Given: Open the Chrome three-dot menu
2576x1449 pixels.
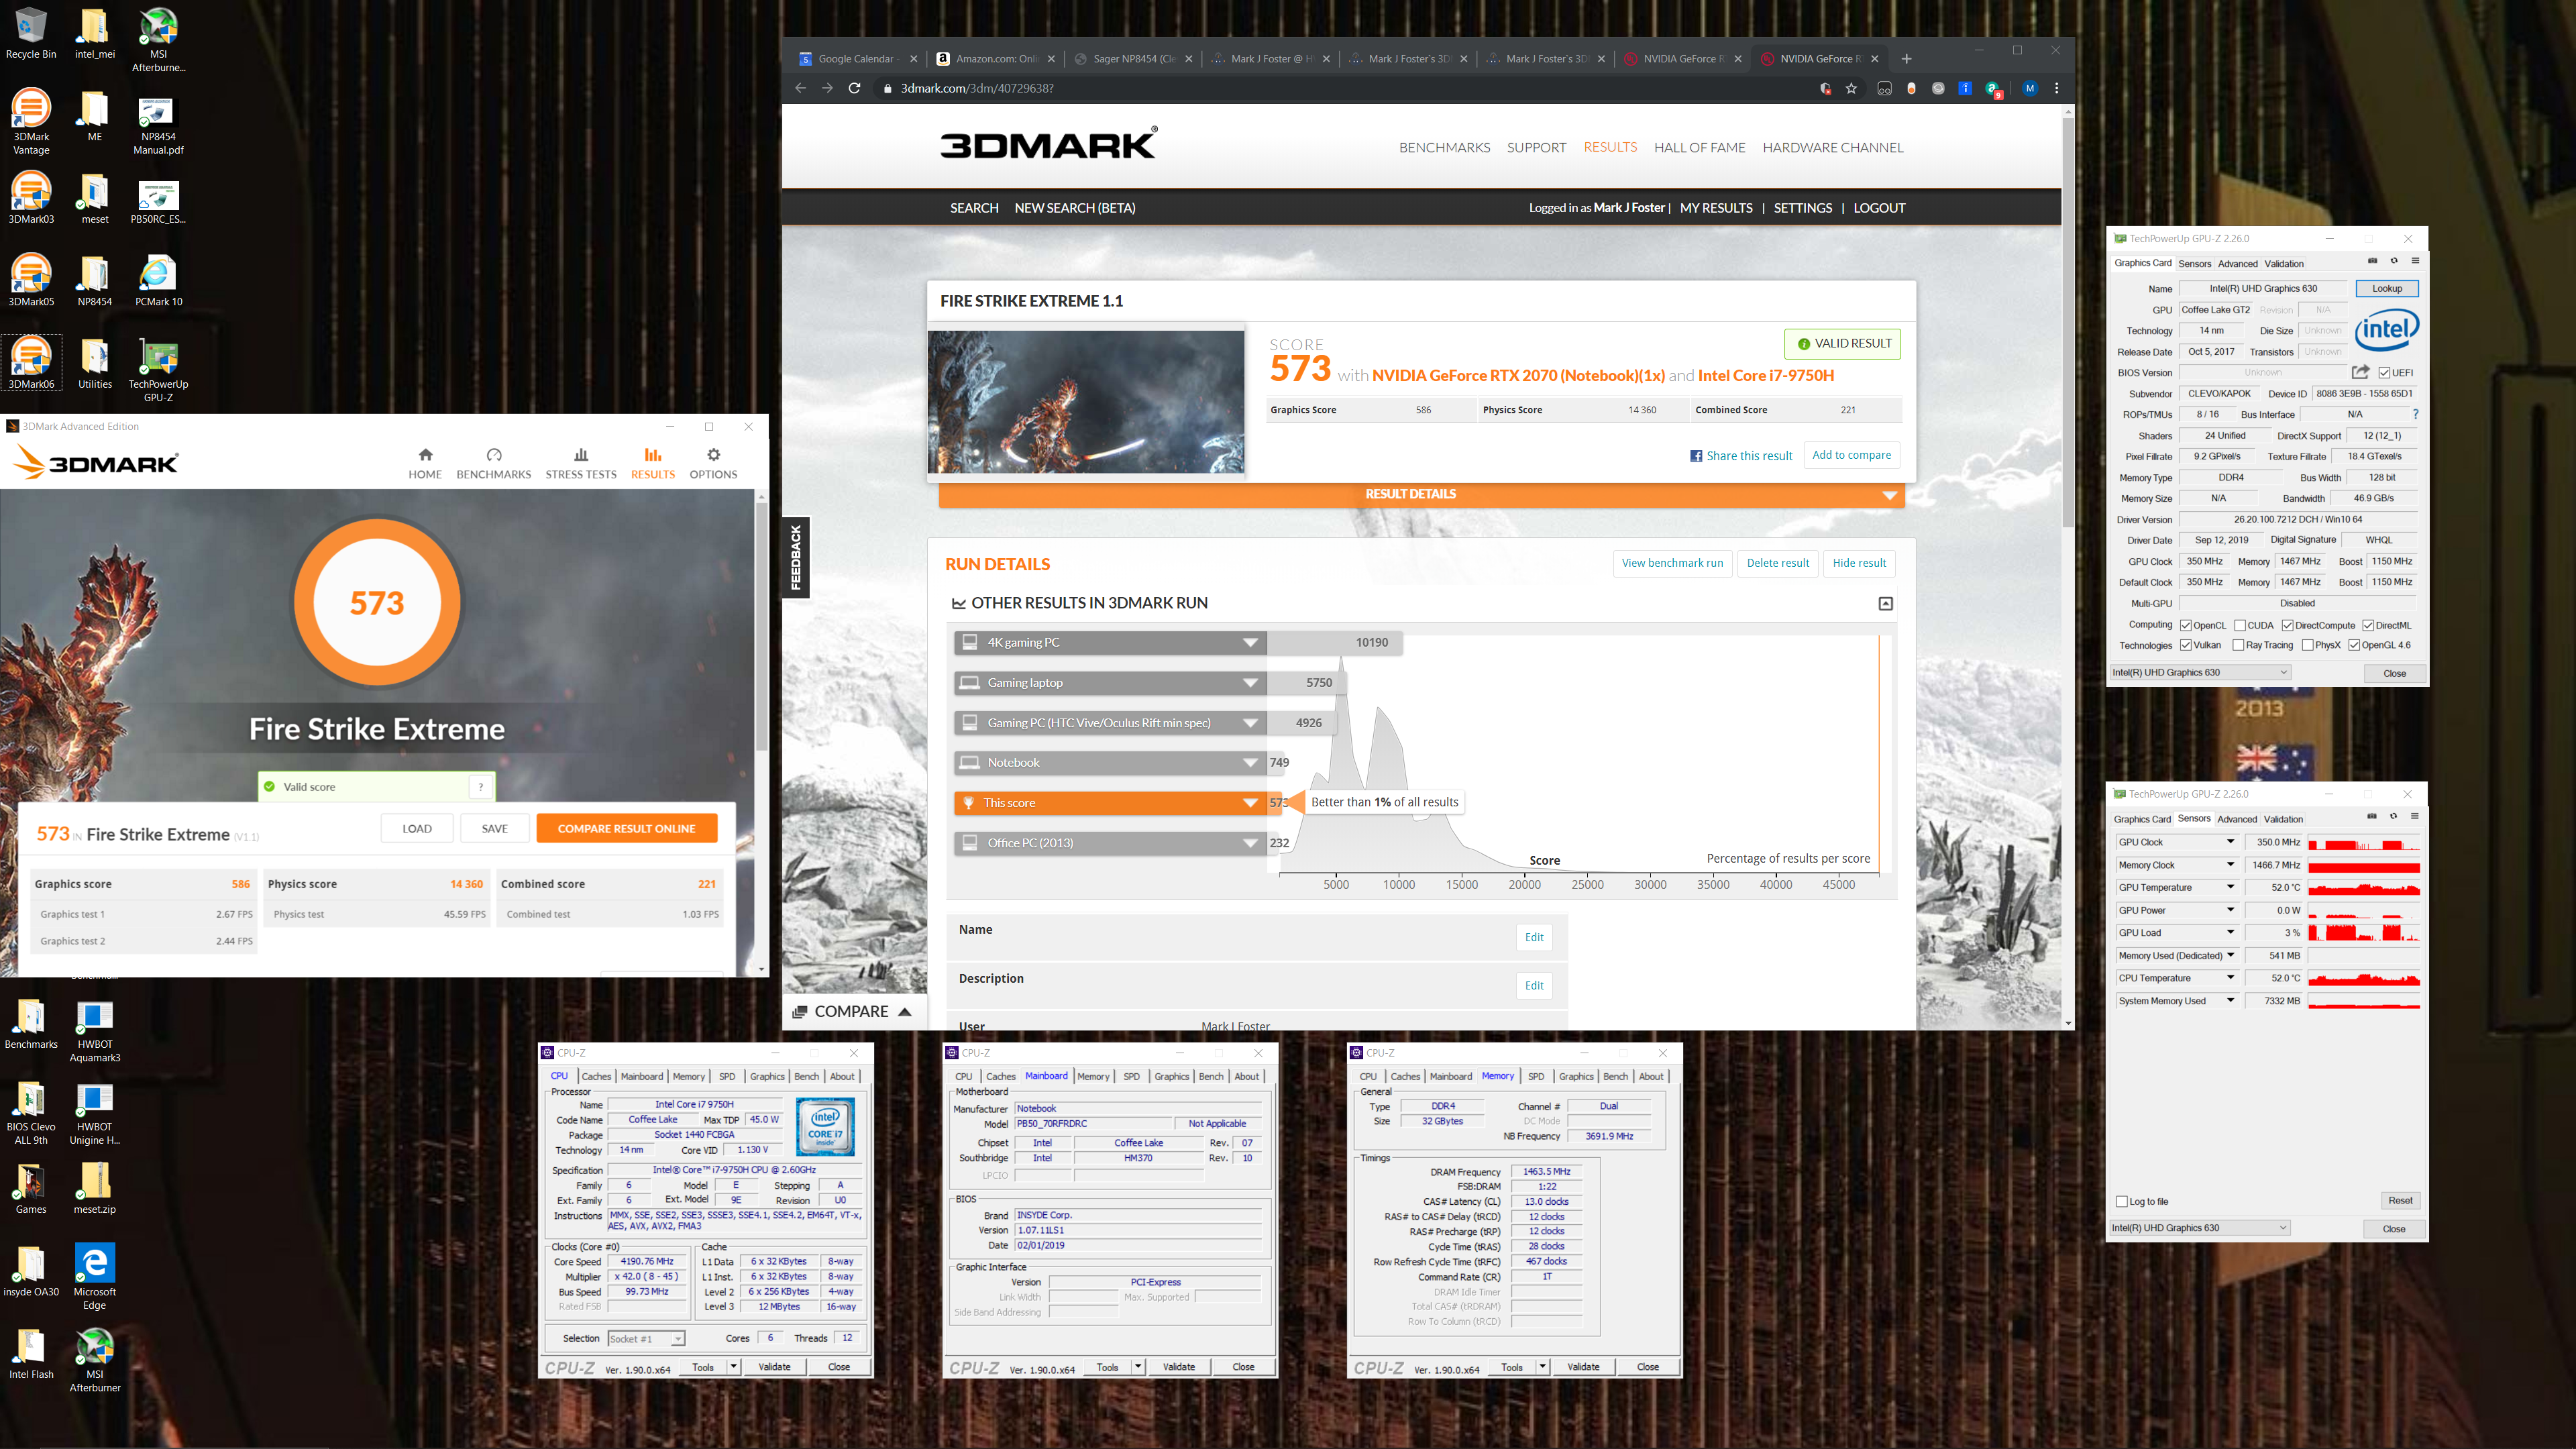Looking at the screenshot, I should click(2057, 88).
